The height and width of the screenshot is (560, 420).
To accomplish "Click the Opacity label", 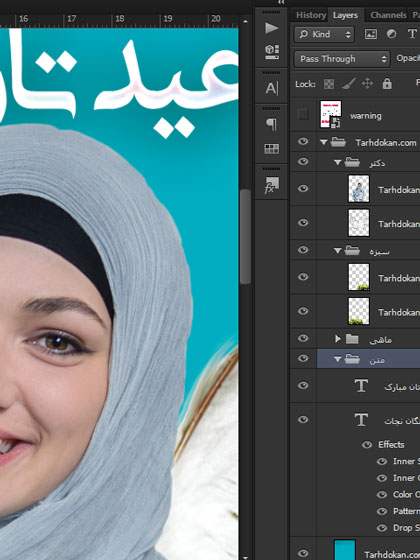I will 408,59.
